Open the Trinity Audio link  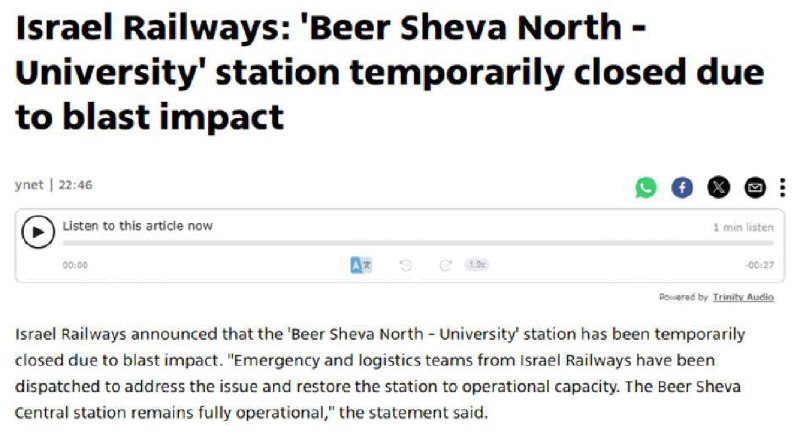coord(744,298)
